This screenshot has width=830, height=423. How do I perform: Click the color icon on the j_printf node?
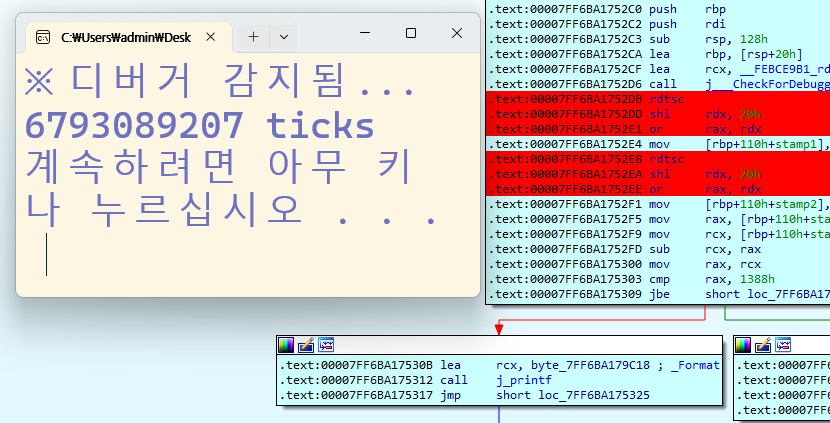click(x=287, y=345)
